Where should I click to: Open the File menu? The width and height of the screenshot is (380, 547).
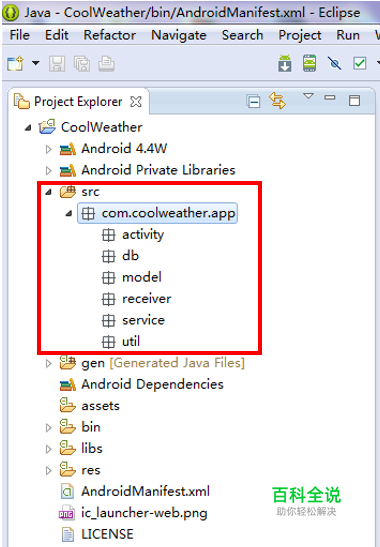coord(20,35)
